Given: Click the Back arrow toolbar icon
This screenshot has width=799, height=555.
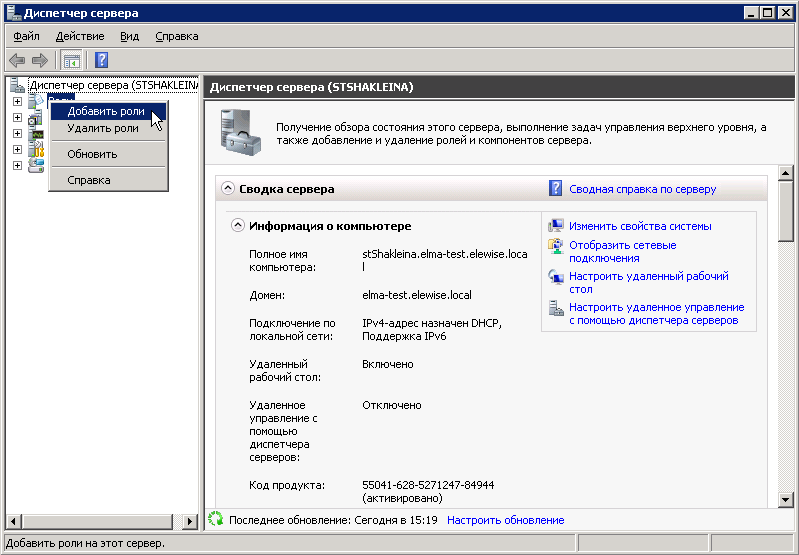Looking at the screenshot, I should point(17,60).
